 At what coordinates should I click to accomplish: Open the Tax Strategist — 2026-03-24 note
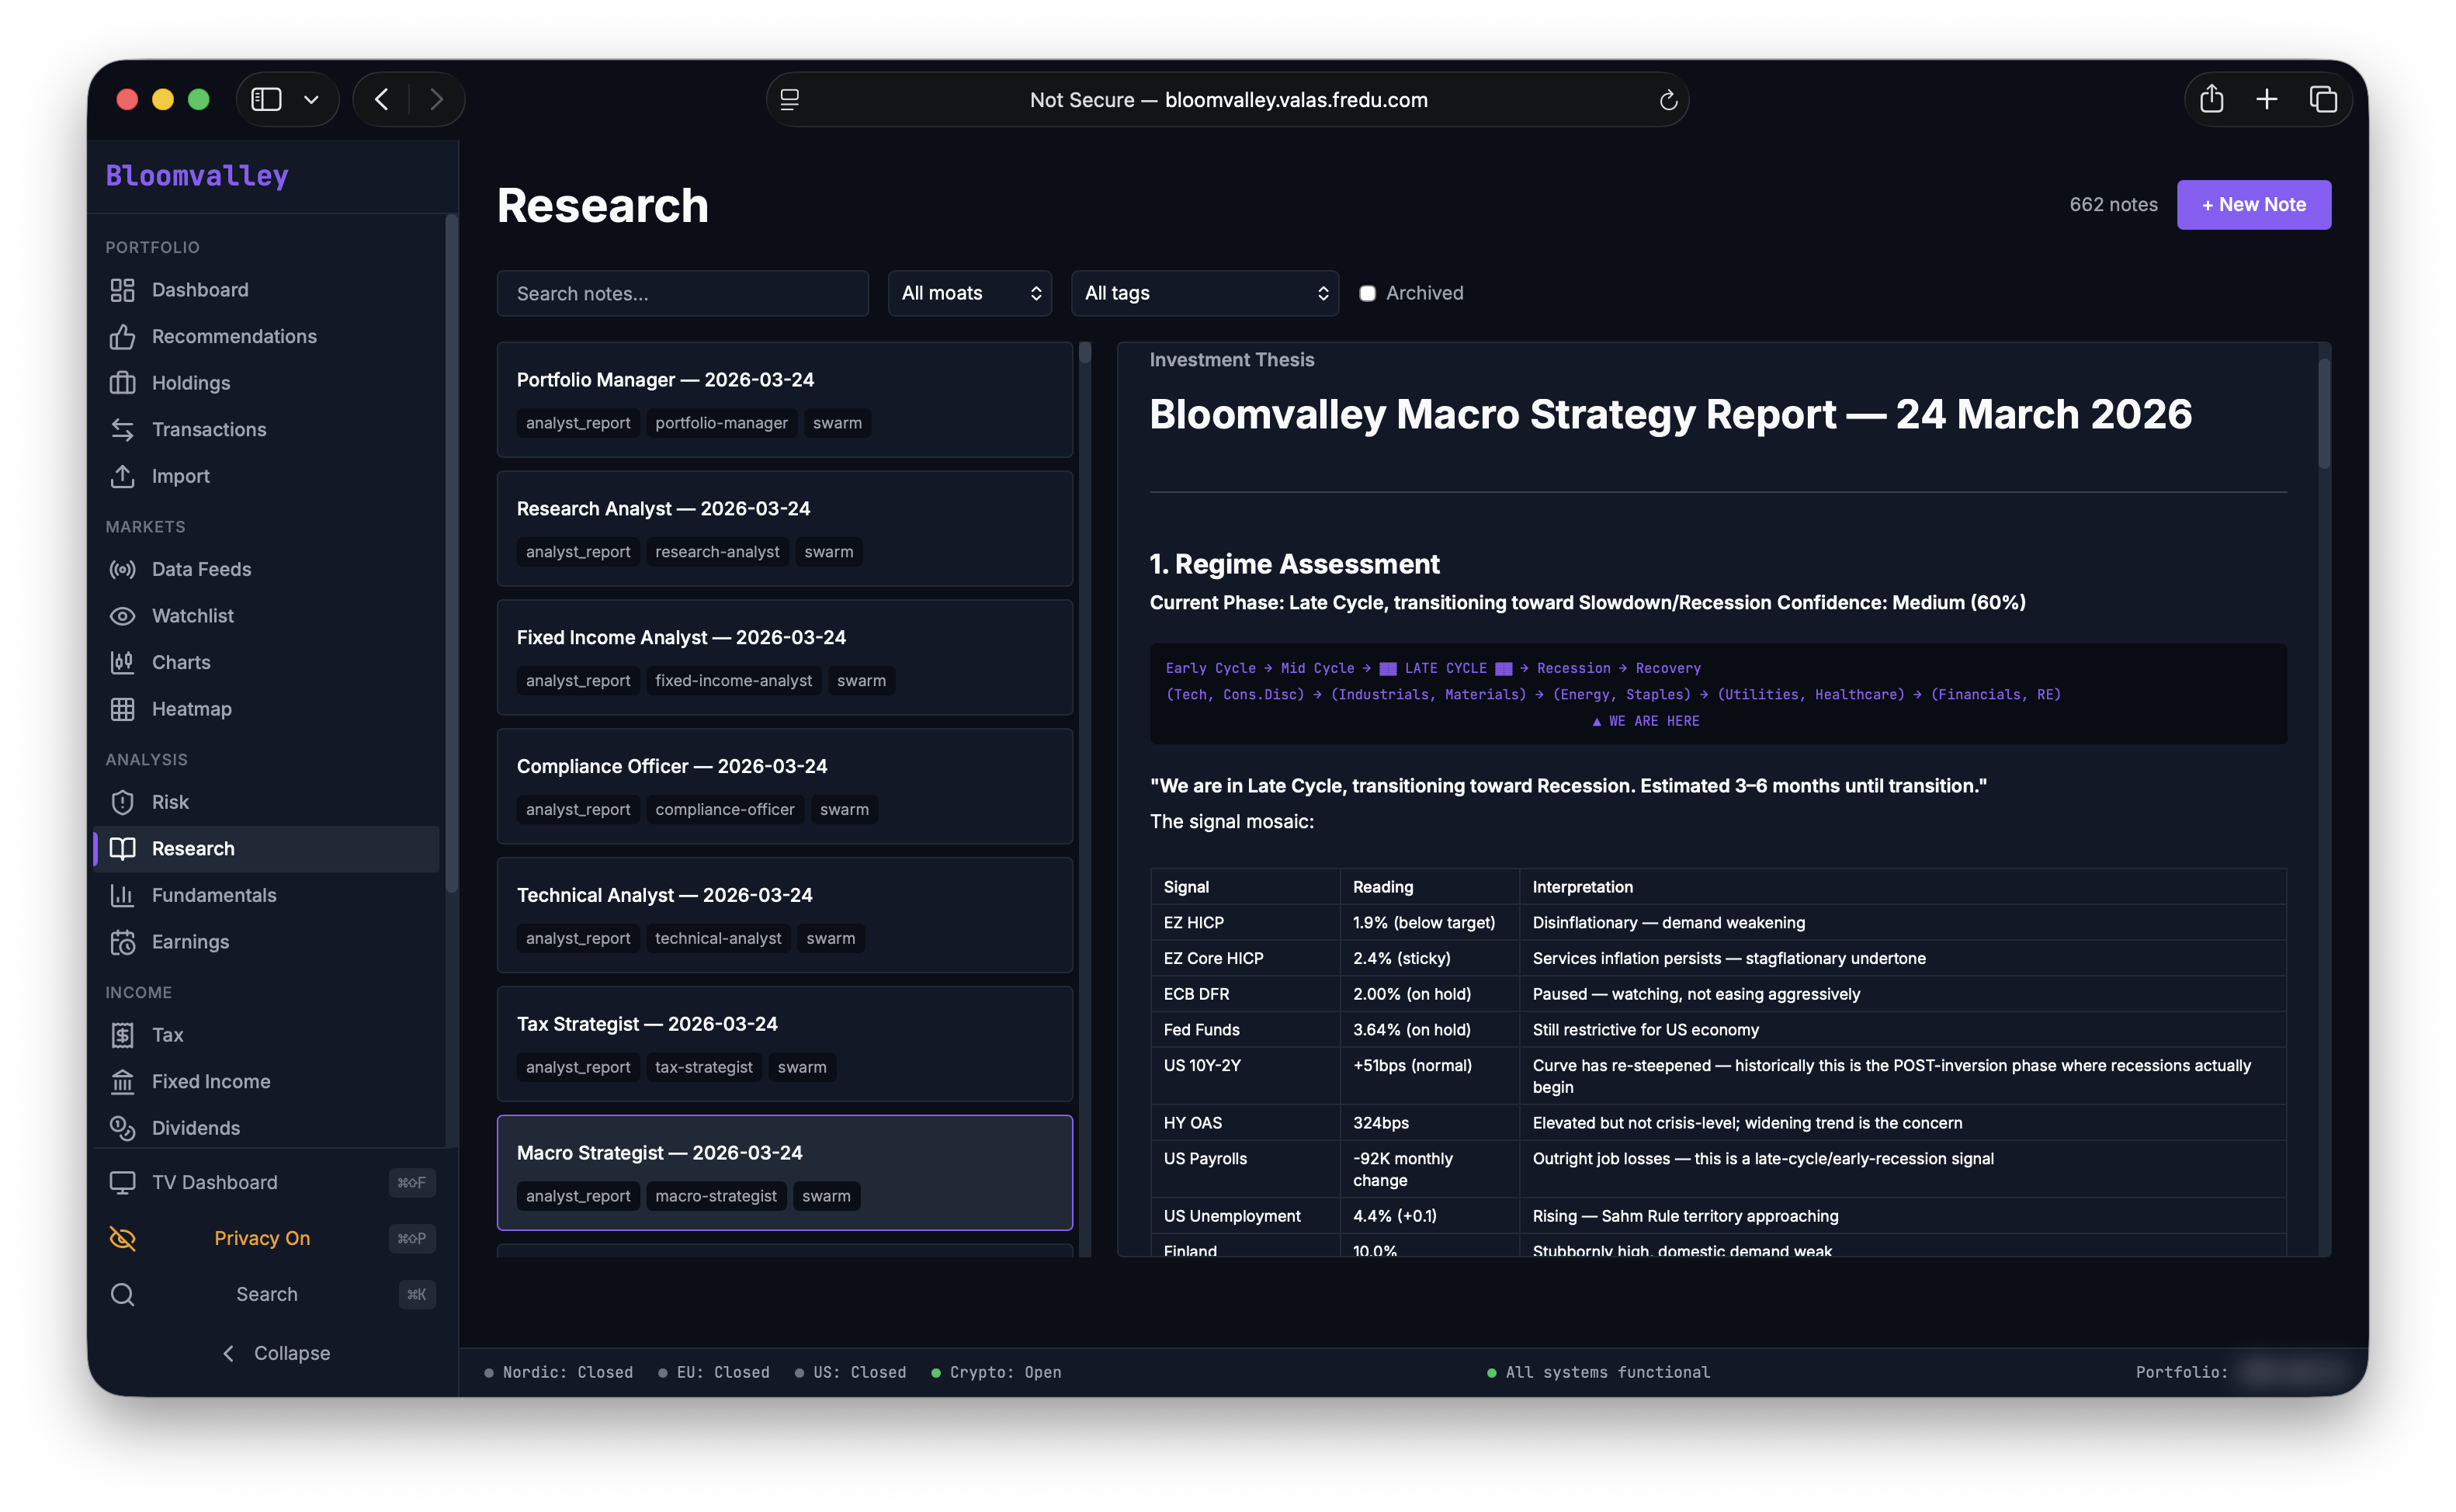[x=785, y=1044]
